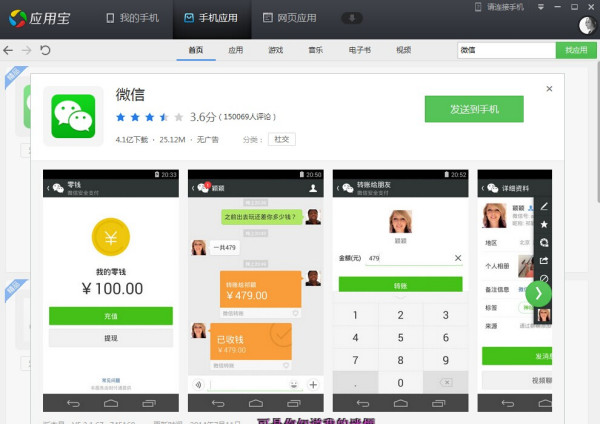Open the 网页应用 tab
The height and width of the screenshot is (424, 600).
(289, 18)
